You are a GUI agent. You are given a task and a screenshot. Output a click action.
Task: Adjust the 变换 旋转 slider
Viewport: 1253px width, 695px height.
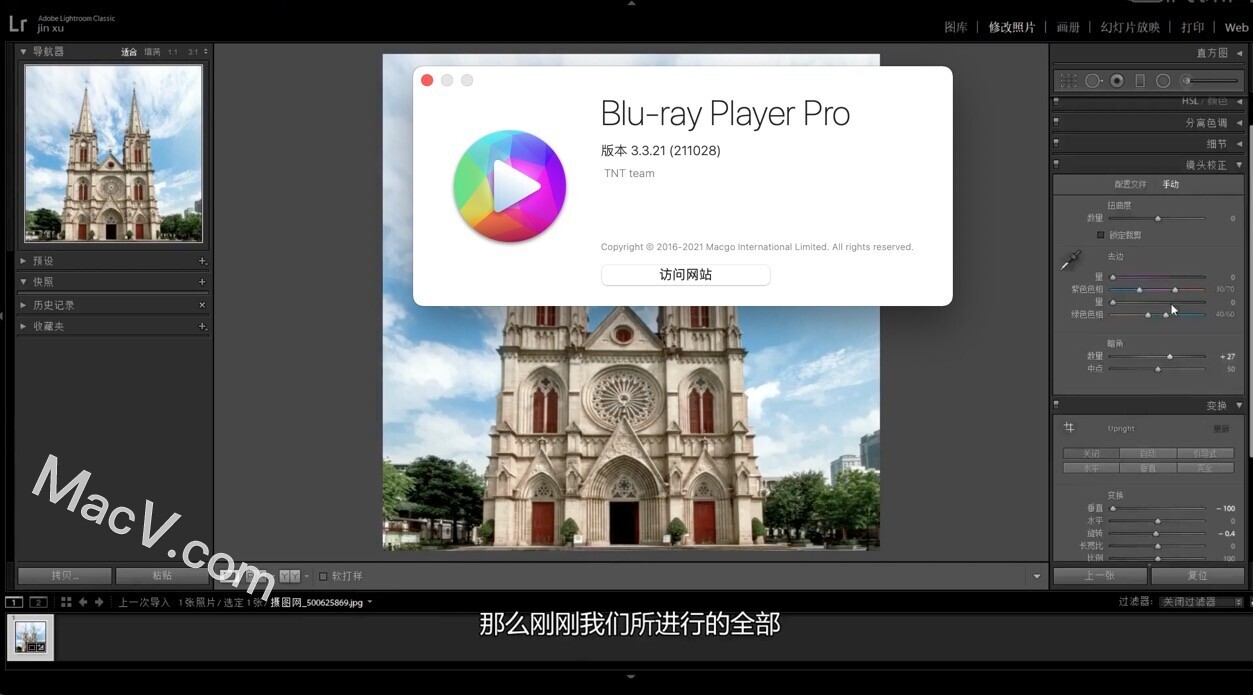point(1158,533)
